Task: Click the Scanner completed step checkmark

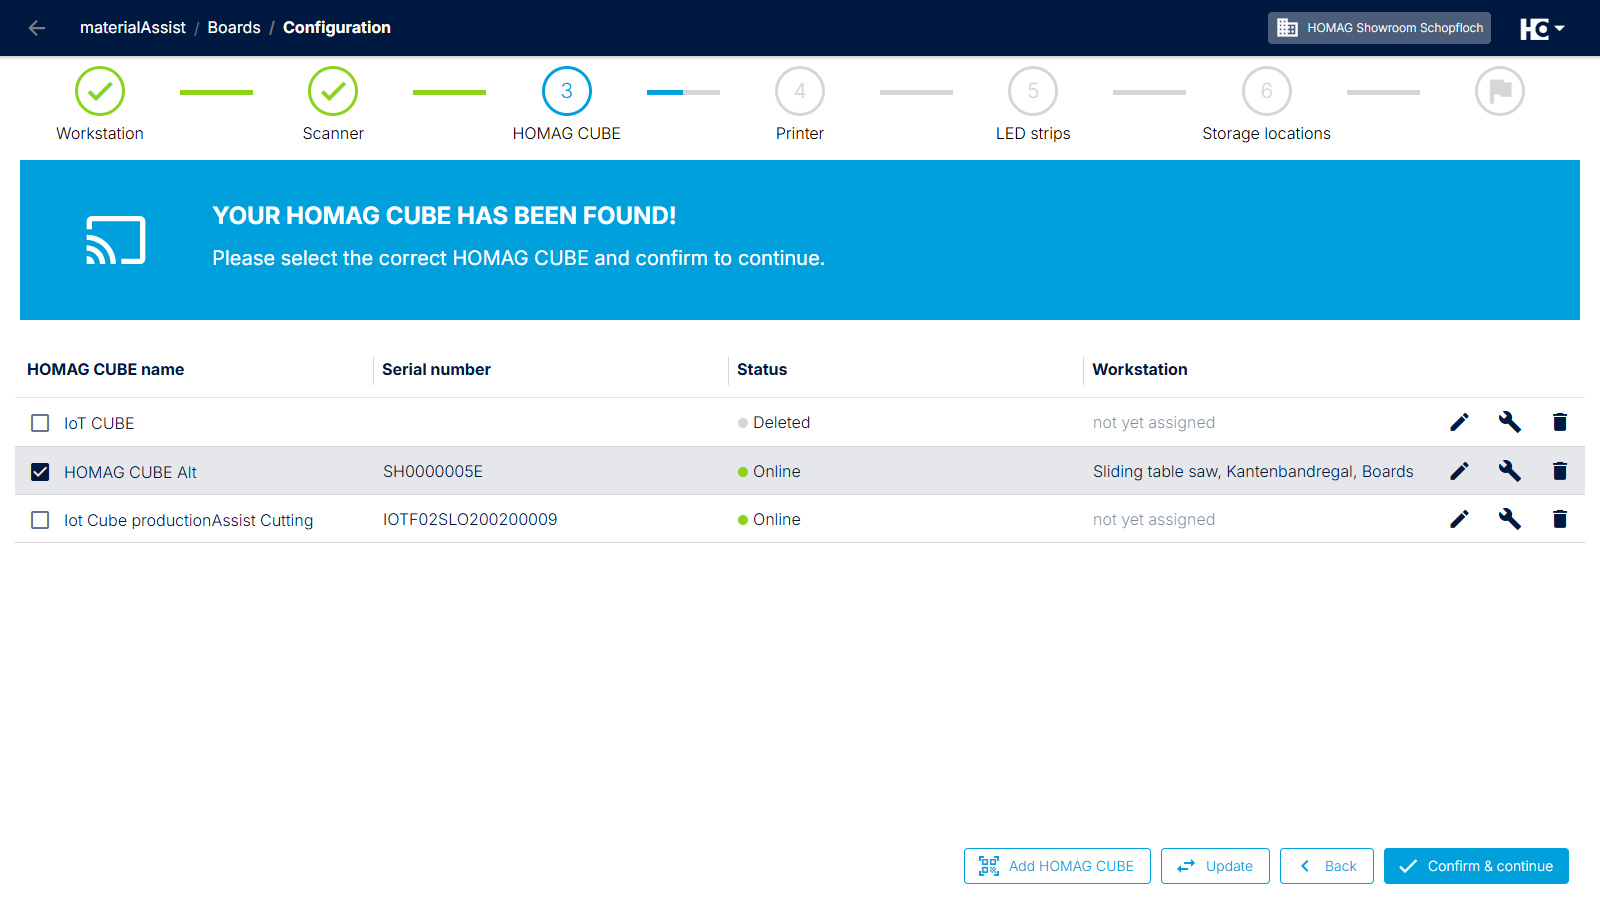Action: pos(333,91)
